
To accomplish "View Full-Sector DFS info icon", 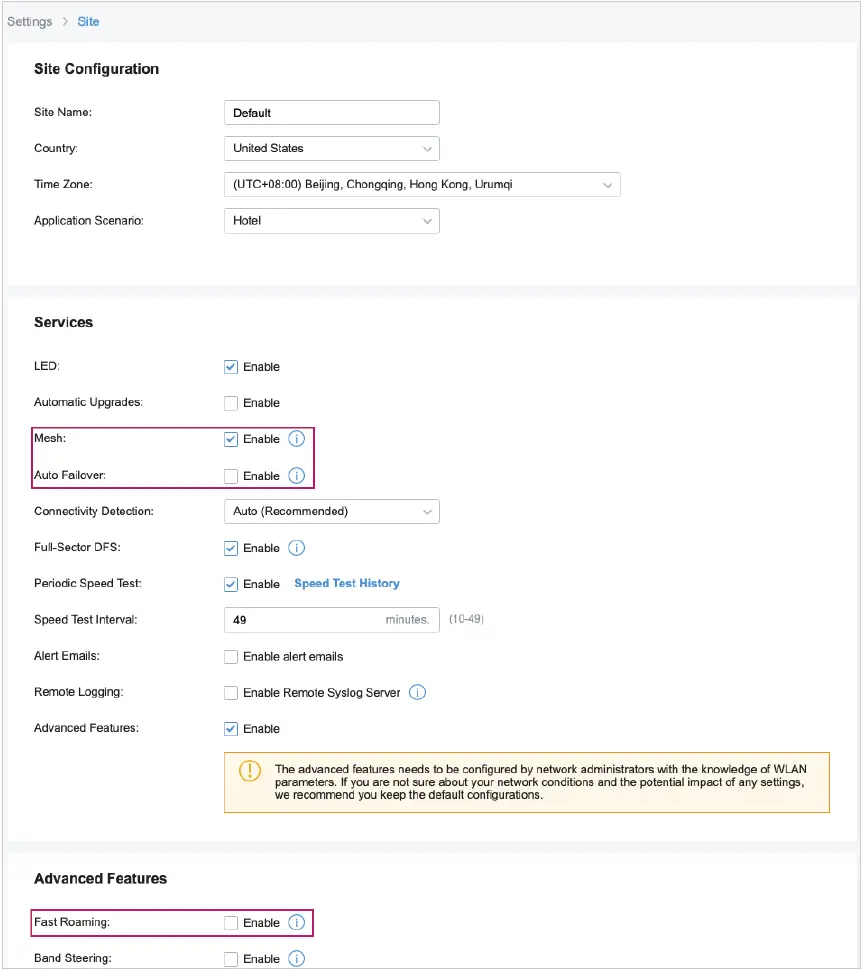I will (297, 547).
